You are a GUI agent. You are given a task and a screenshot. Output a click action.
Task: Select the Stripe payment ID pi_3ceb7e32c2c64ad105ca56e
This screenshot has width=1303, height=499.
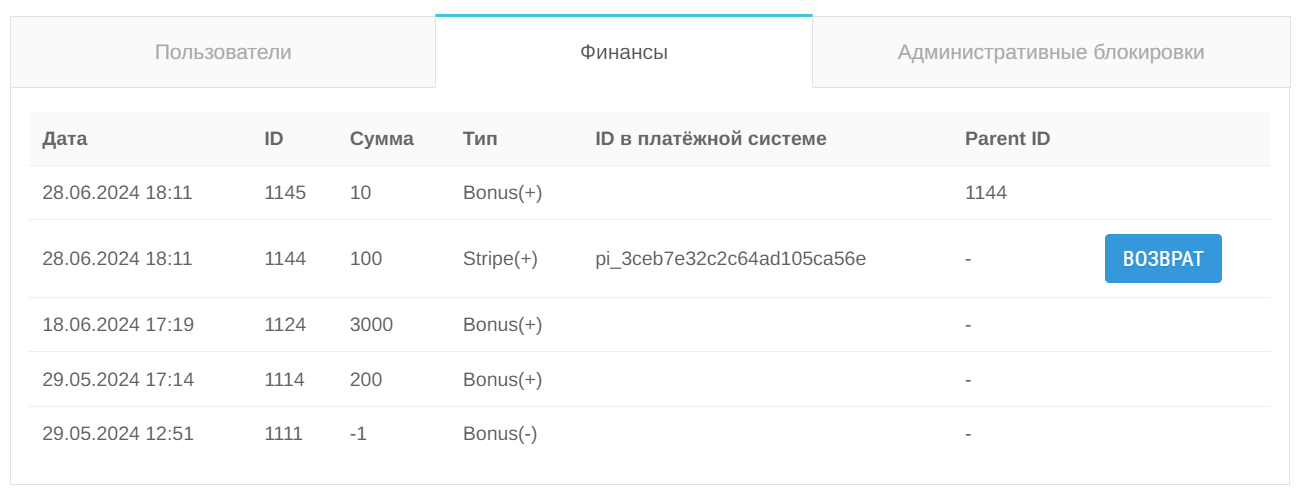tap(731, 259)
